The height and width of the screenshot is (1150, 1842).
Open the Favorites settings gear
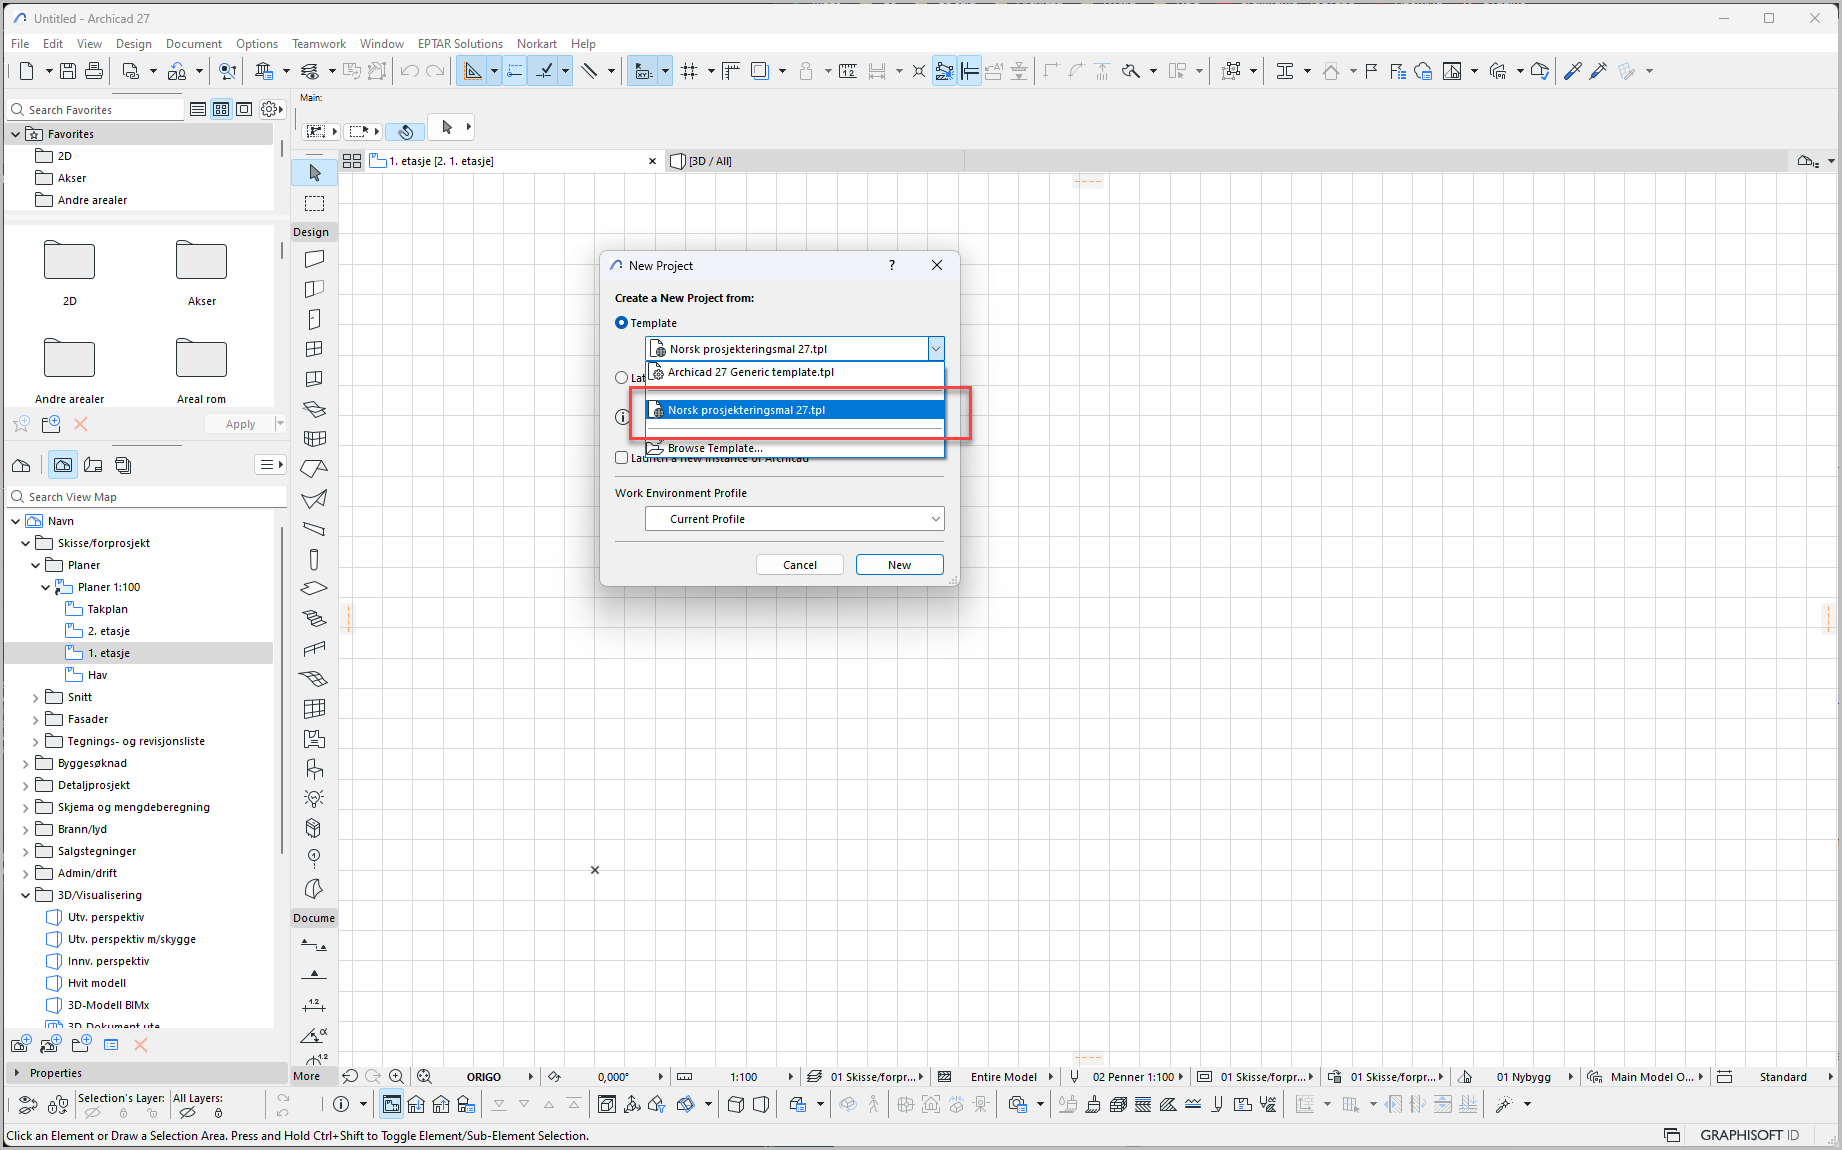coord(270,109)
